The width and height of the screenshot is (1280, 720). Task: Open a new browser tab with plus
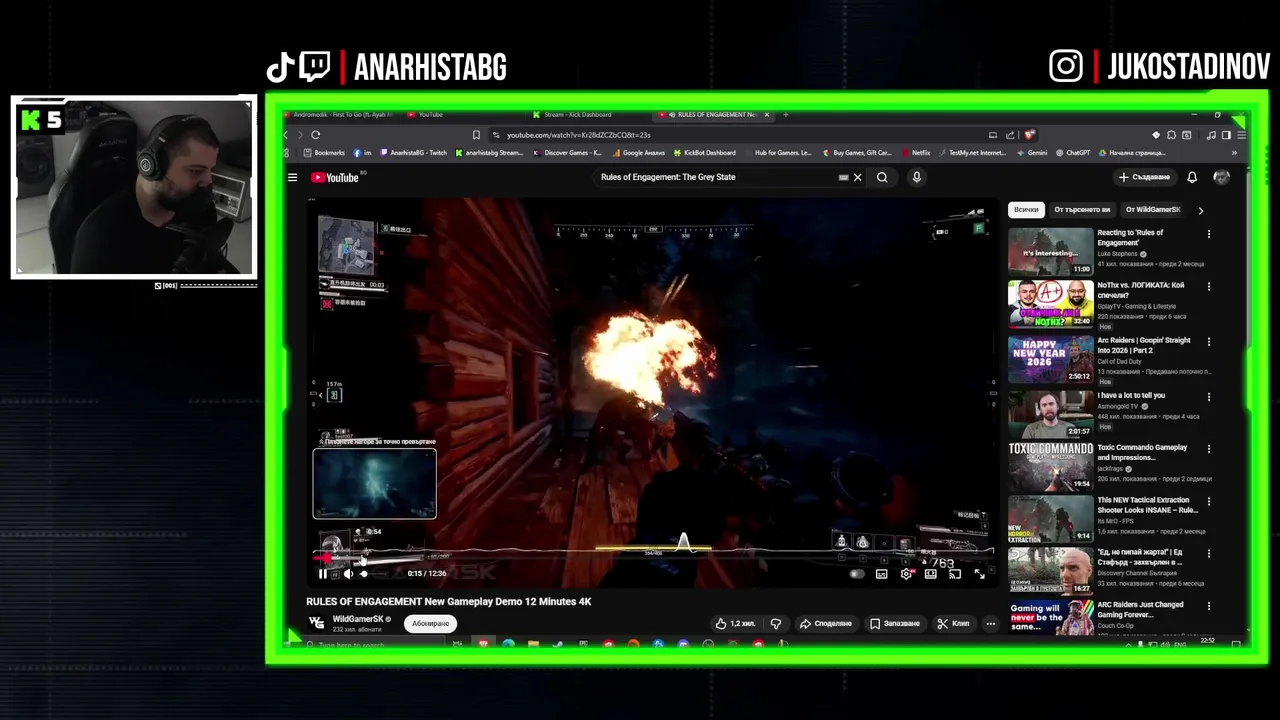click(786, 114)
